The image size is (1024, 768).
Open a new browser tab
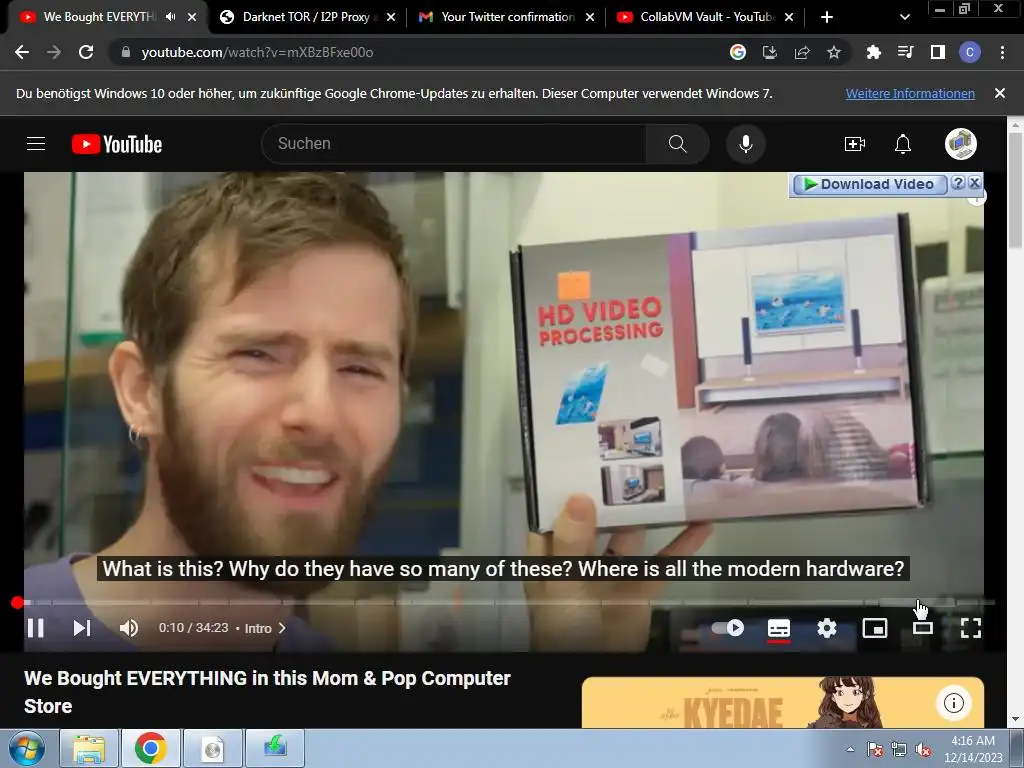(x=827, y=17)
